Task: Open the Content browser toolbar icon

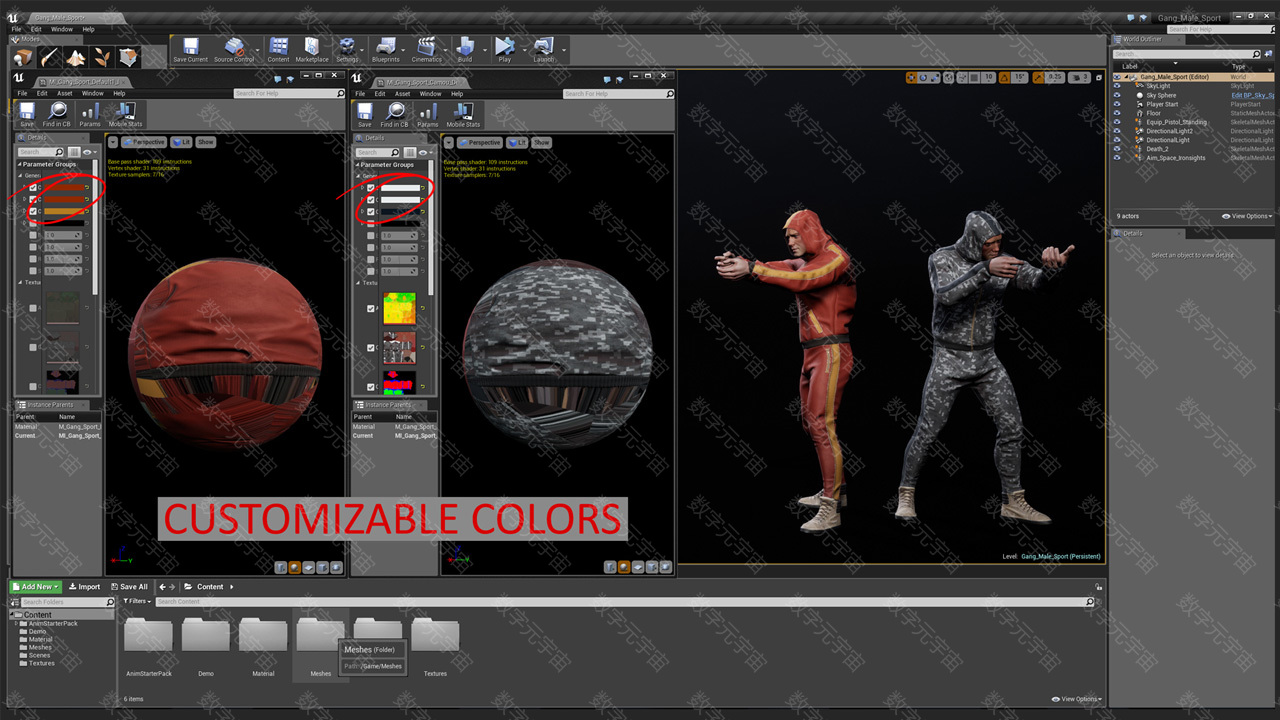Action: pyautogui.click(x=279, y=50)
